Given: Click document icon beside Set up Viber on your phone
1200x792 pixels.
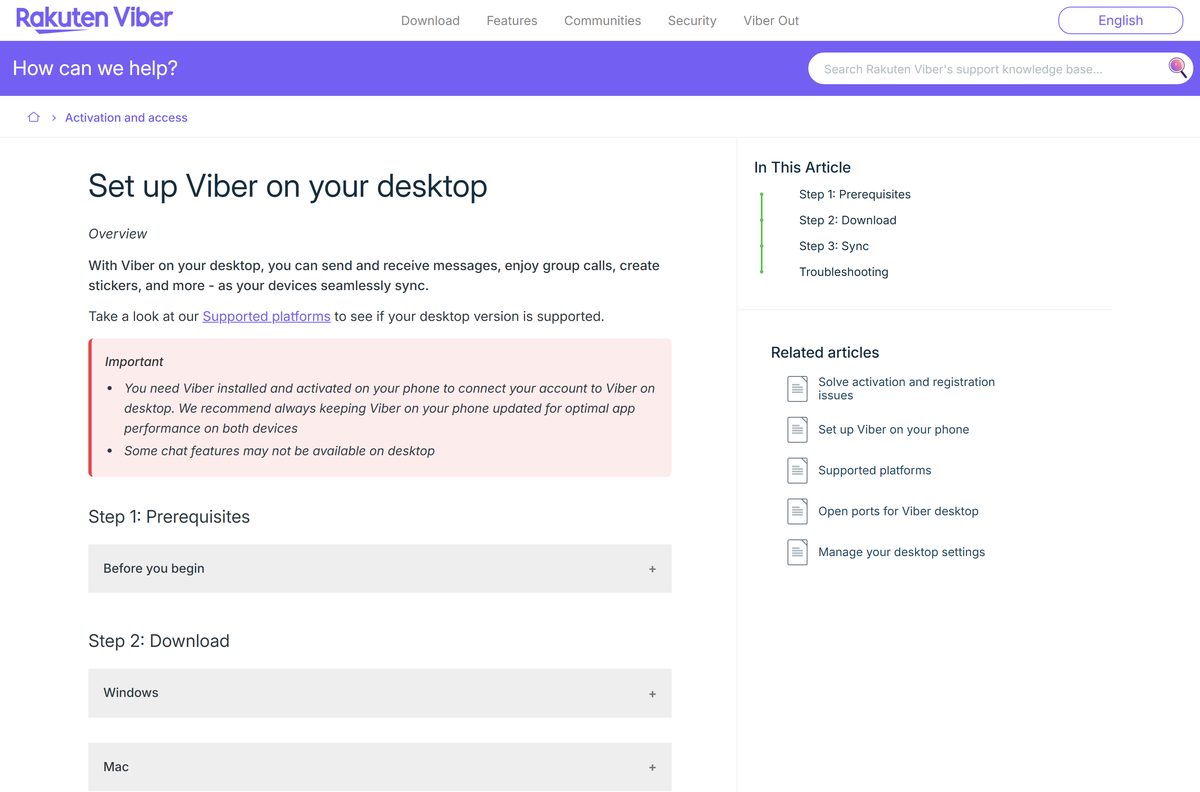Looking at the screenshot, I should pyautogui.click(x=797, y=430).
